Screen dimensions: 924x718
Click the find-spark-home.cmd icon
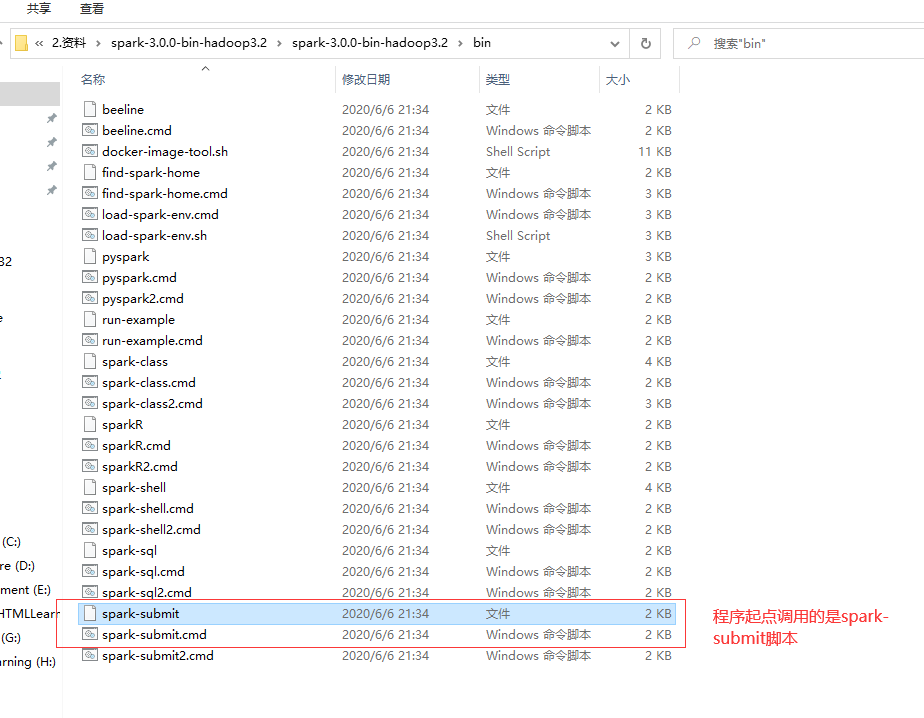(90, 193)
